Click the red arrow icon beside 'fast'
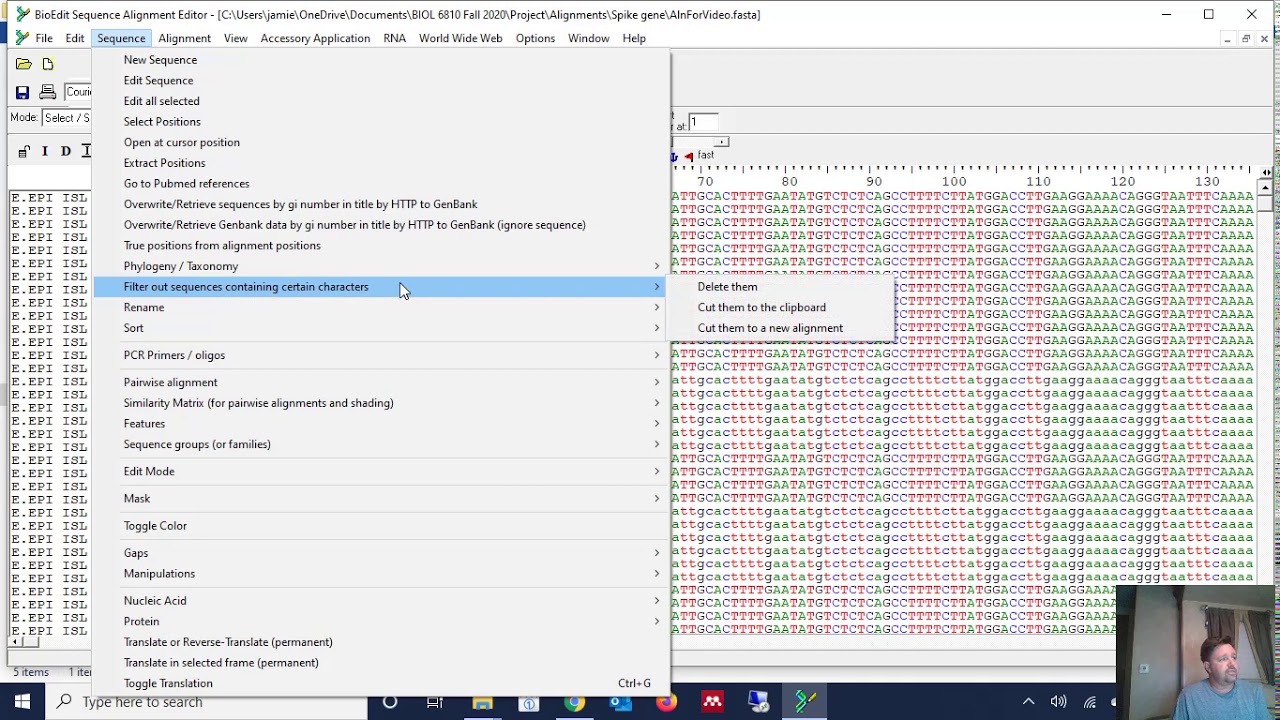The width and height of the screenshot is (1280, 720). pyautogui.click(x=688, y=156)
